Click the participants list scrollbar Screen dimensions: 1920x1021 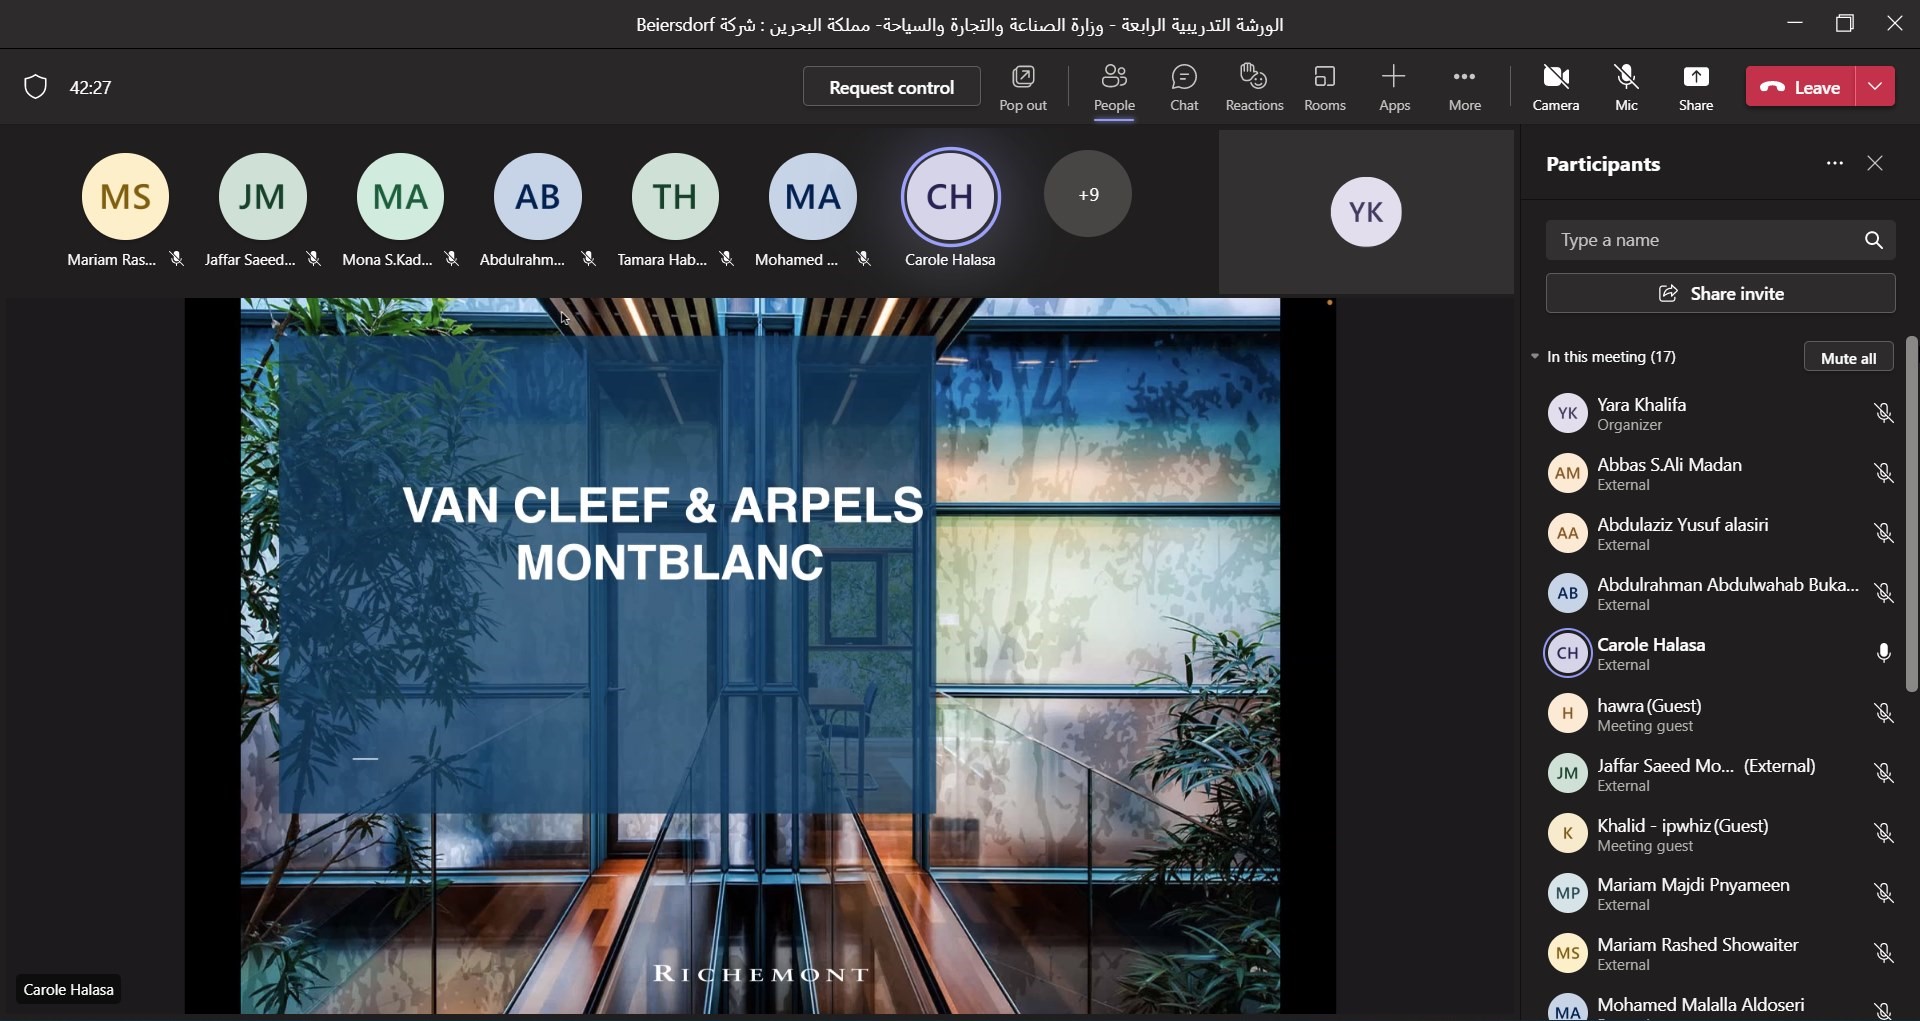(x=1912, y=514)
